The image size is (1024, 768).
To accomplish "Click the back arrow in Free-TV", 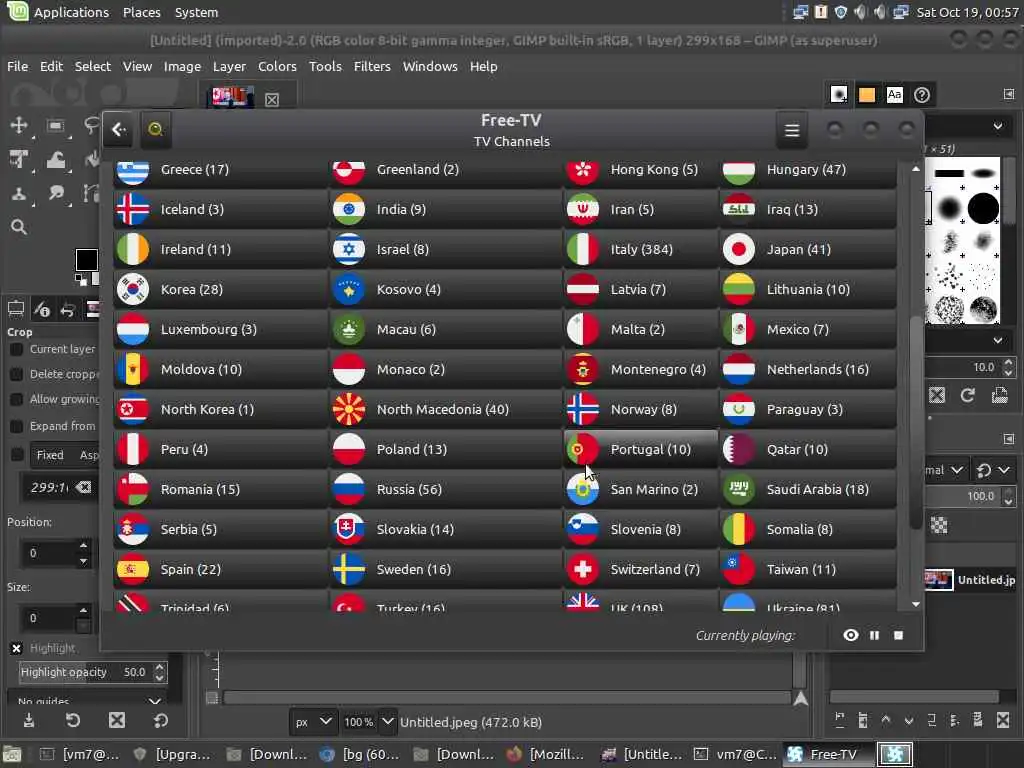I will 118,129.
